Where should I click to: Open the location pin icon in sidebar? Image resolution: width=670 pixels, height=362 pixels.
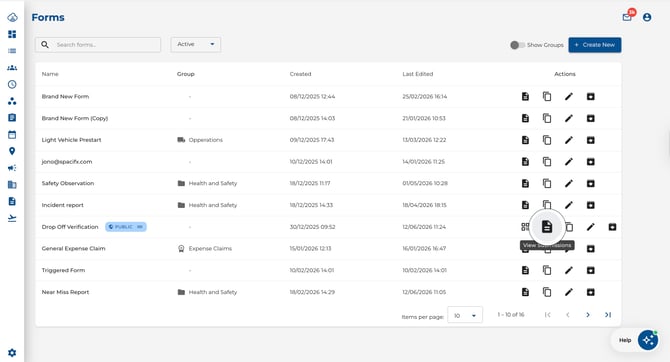(12, 151)
